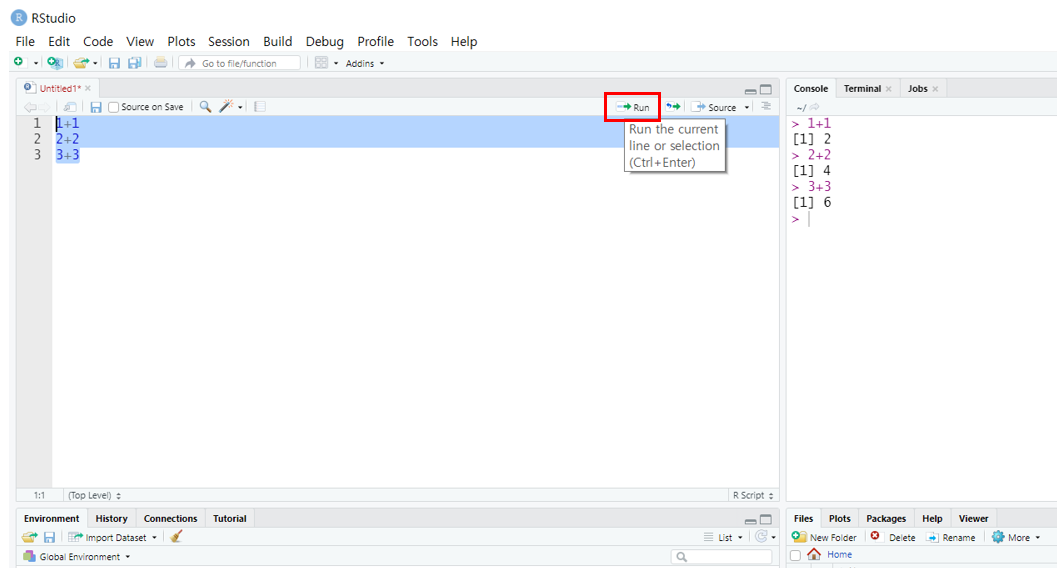The image size is (1057, 568).
Task: Click the New File icon
Action: point(18,63)
